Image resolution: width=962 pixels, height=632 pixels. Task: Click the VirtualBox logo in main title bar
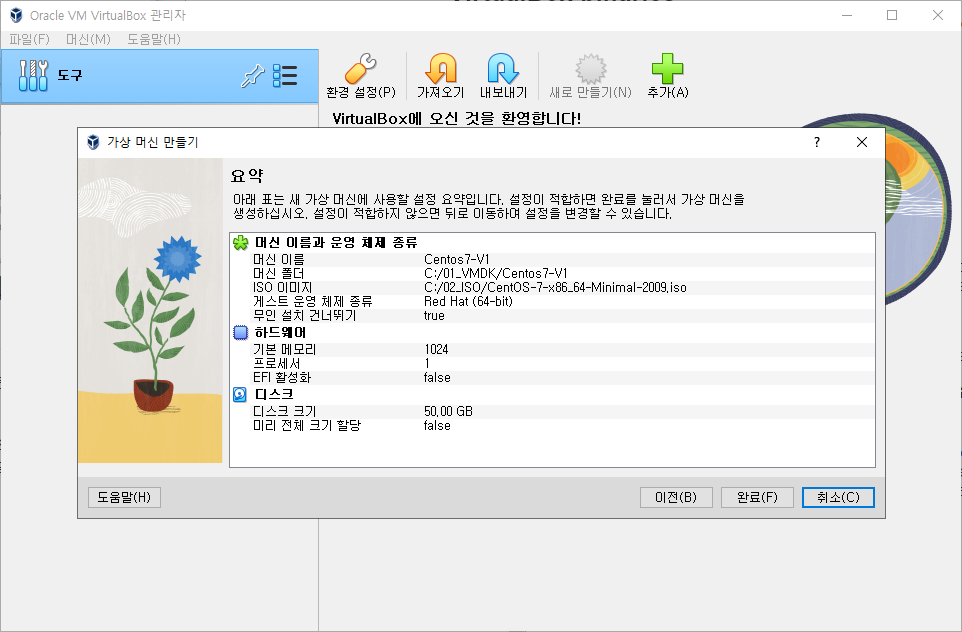pos(16,15)
